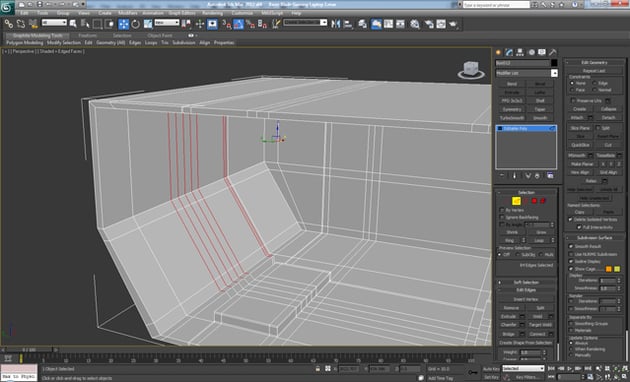
Task: Click the Align tool icon in toolbar
Action: (348, 24)
